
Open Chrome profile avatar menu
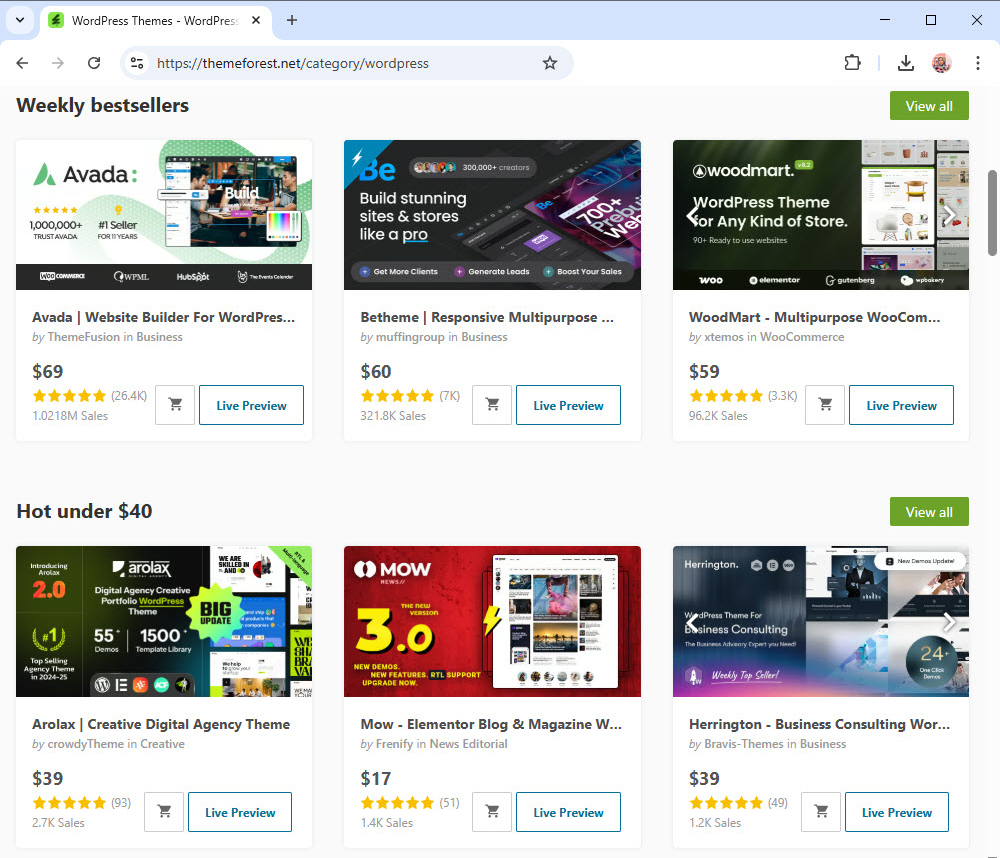click(941, 63)
